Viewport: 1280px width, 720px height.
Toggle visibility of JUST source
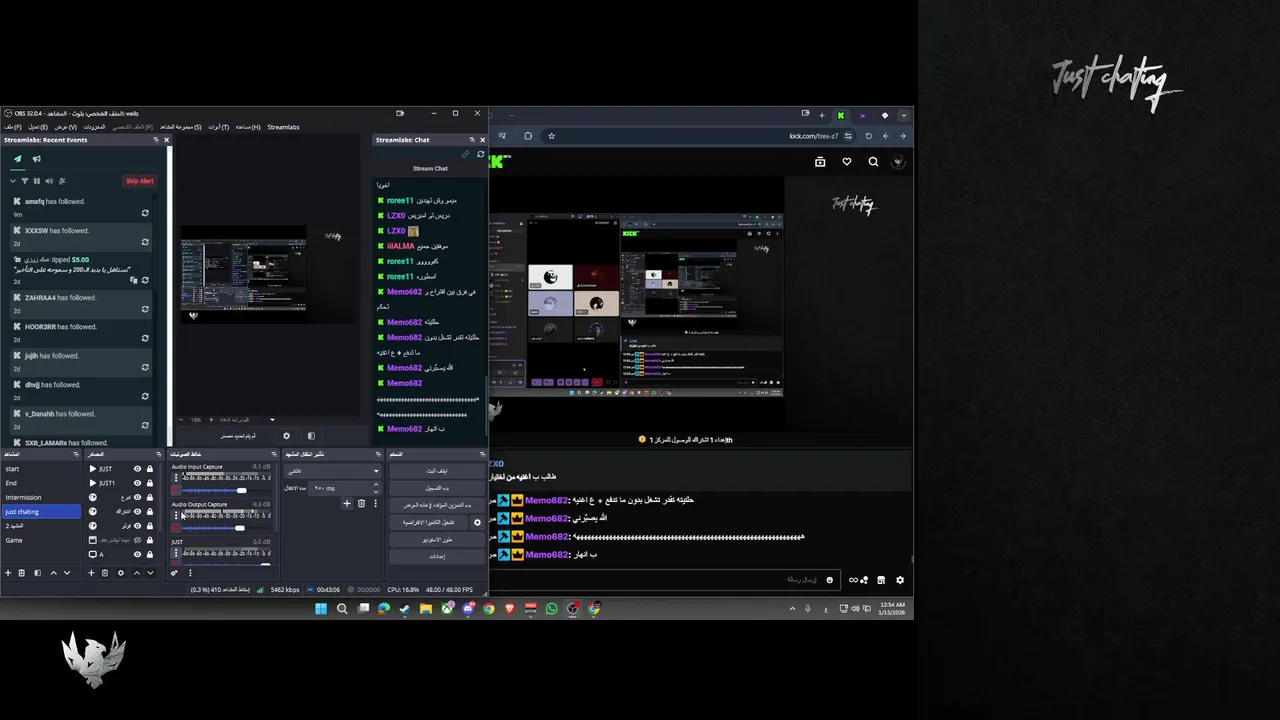click(x=137, y=469)
